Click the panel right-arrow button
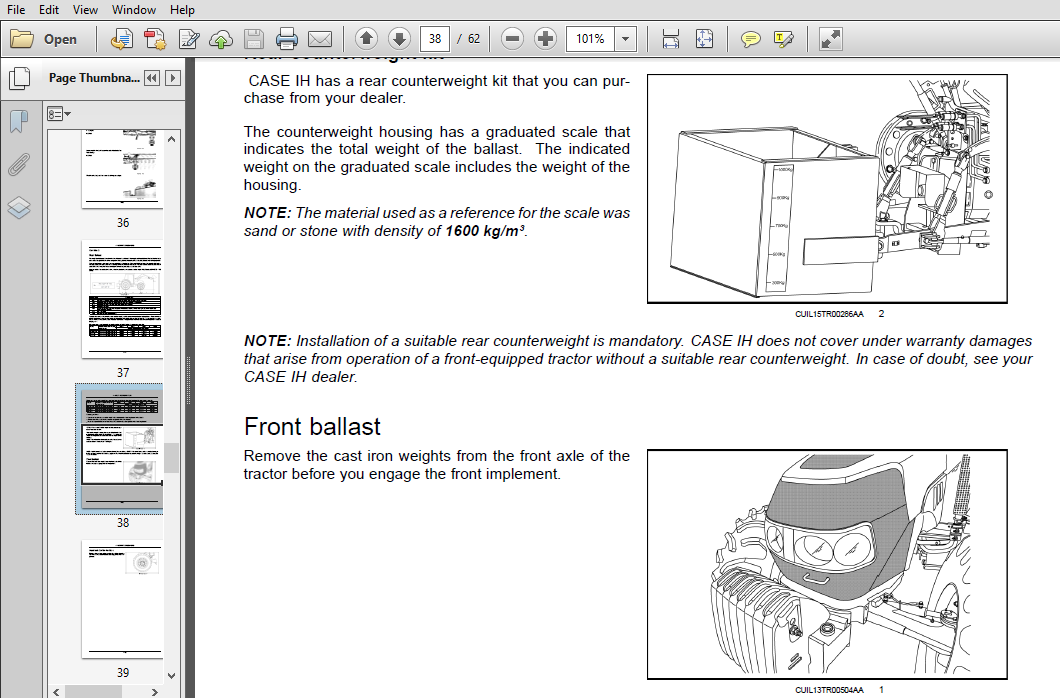This screenshot has height=698, width=1060. pos(173,78)
